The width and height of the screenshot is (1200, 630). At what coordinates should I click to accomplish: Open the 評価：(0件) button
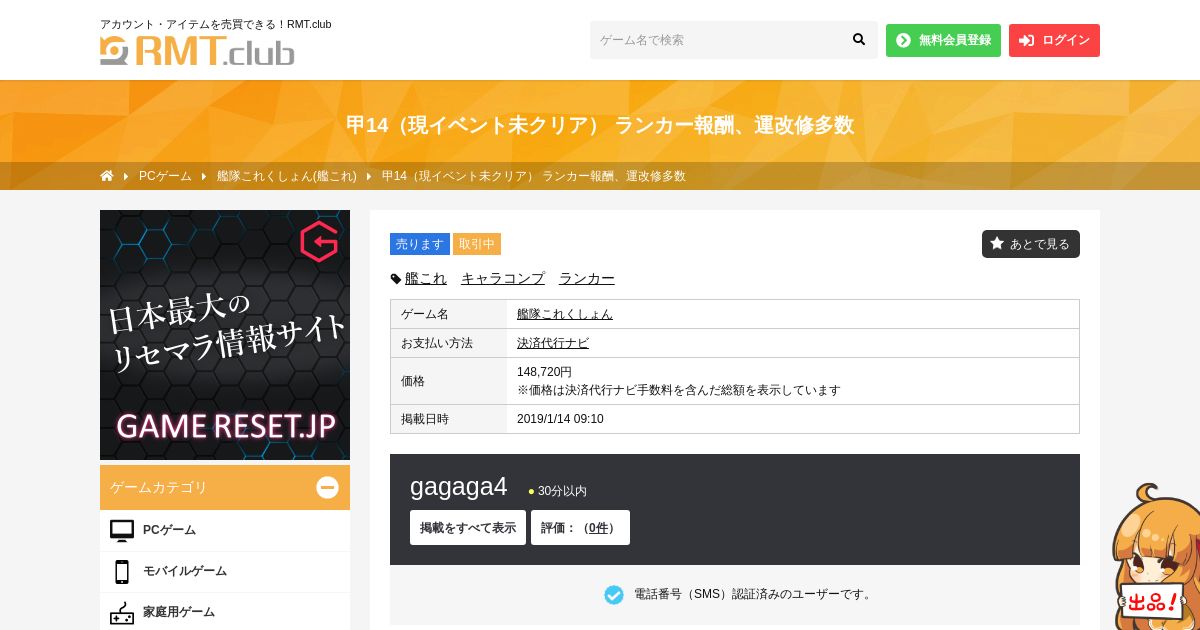coord(580,528)
